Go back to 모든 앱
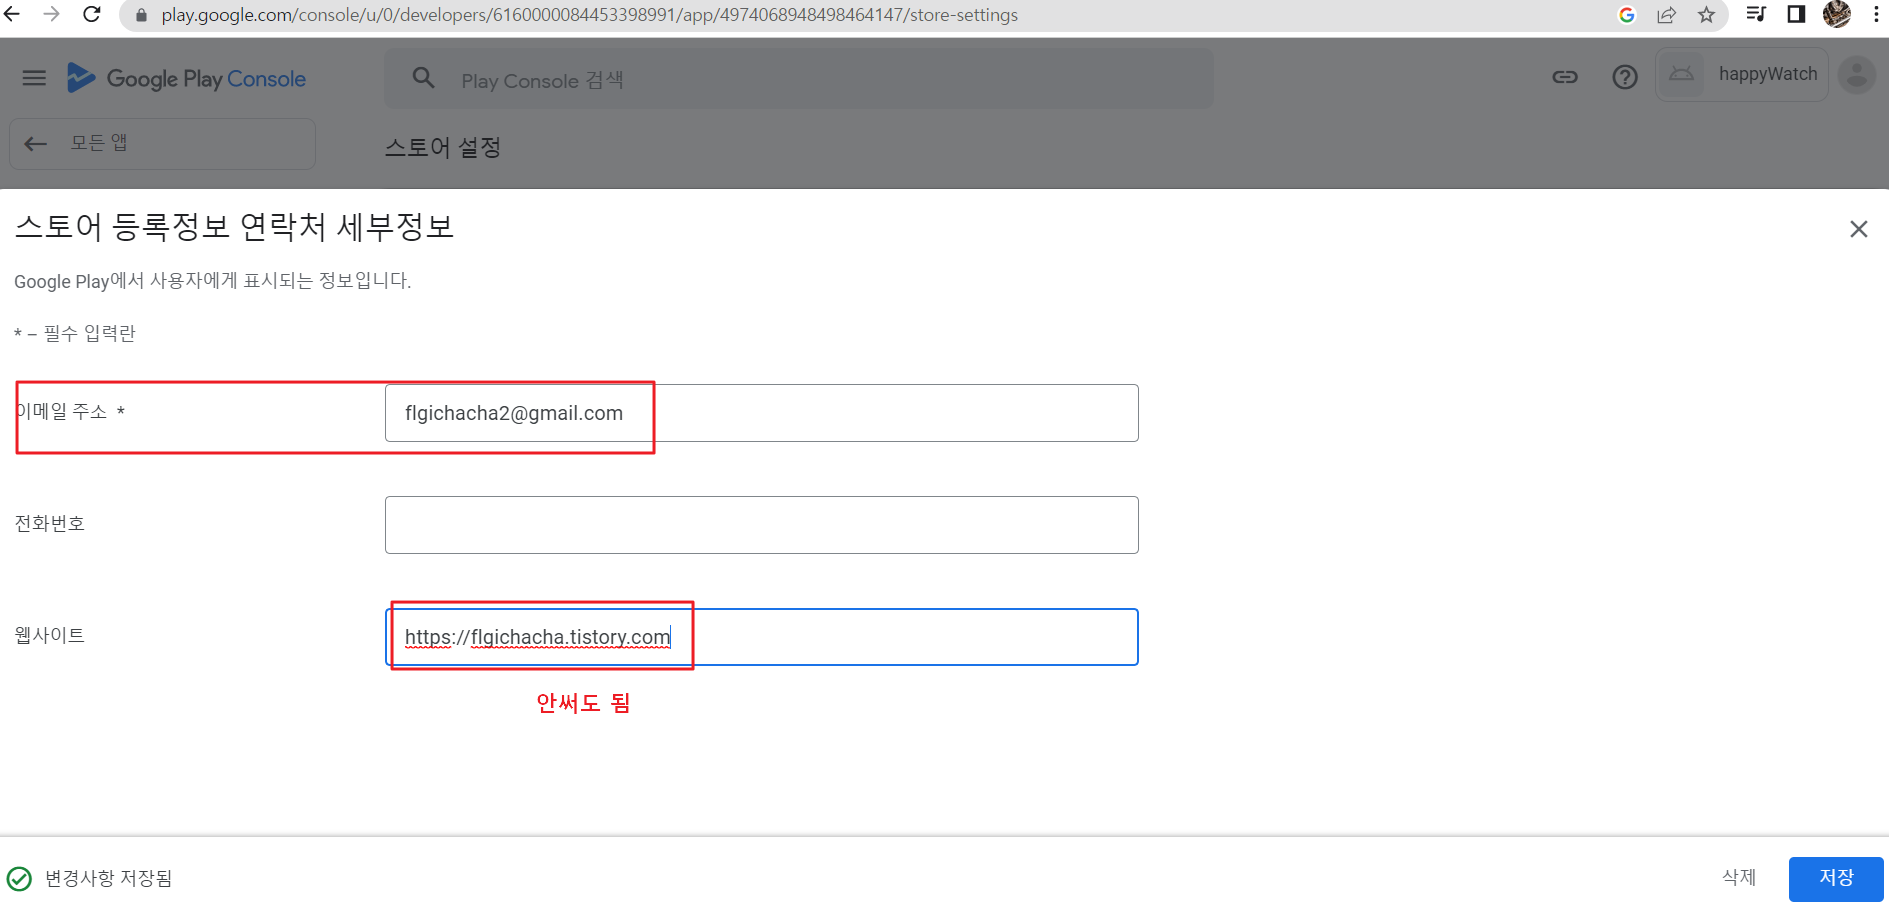1889x917 pixels. click(x=162, y=144)
